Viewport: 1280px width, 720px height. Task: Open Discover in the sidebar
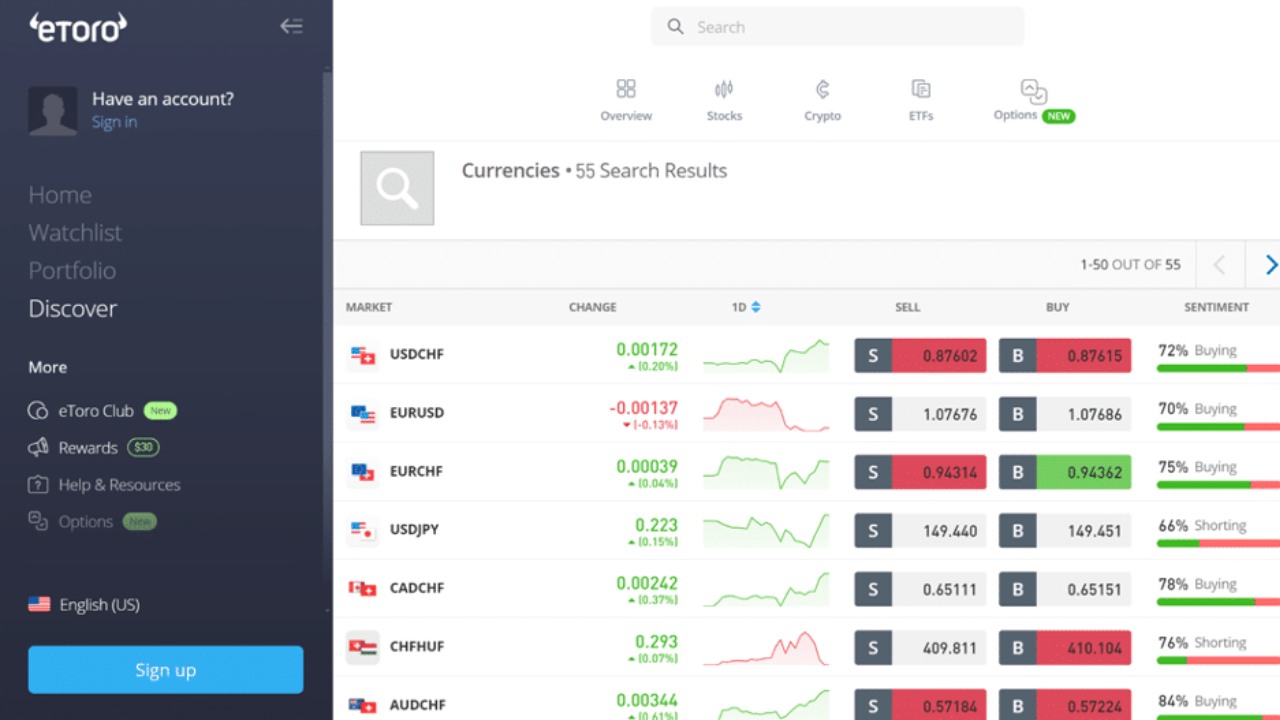point(73,309)
